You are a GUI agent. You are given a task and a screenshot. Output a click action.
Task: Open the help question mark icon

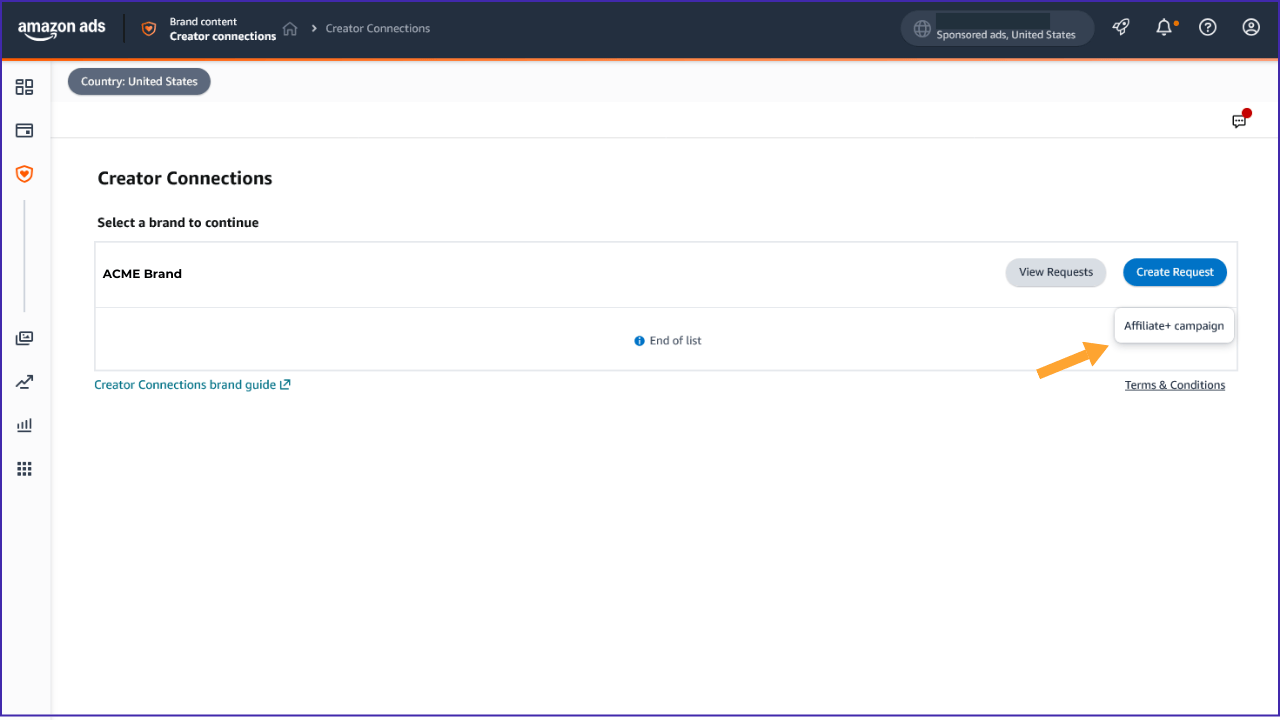coord(1207,27)
